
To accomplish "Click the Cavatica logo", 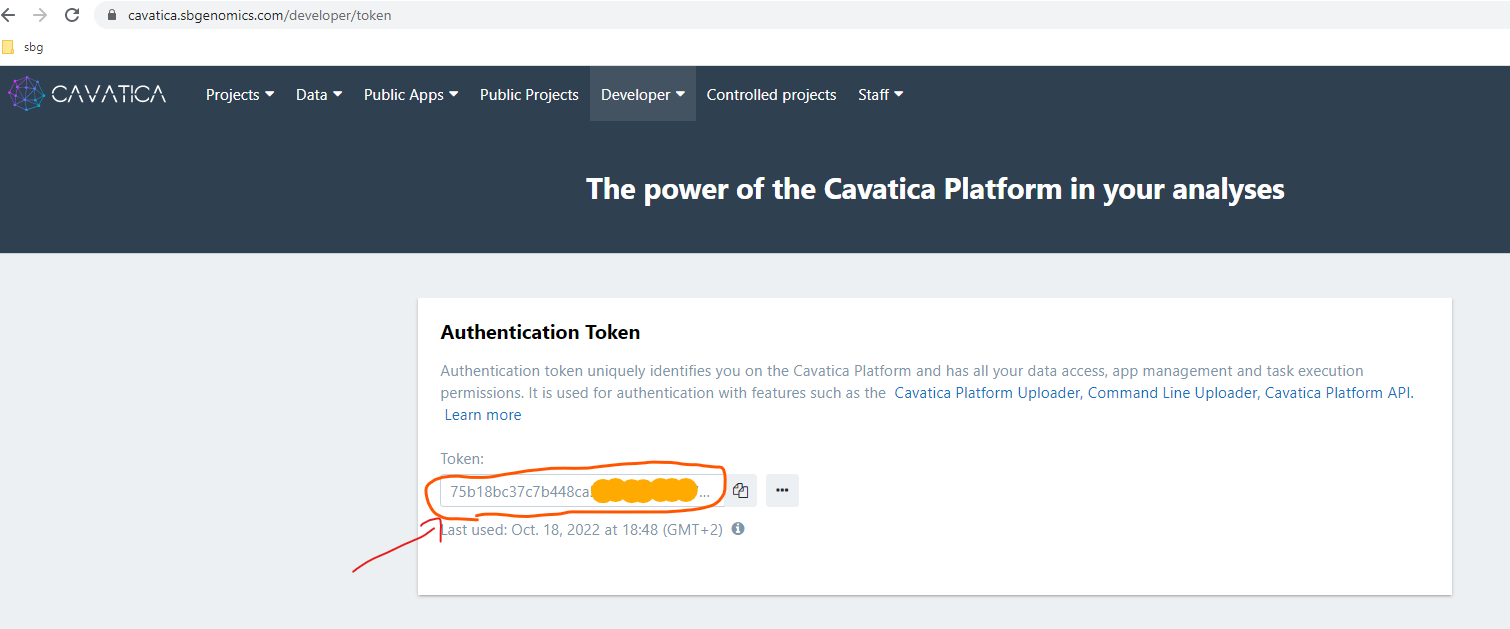I will (87, 94).
